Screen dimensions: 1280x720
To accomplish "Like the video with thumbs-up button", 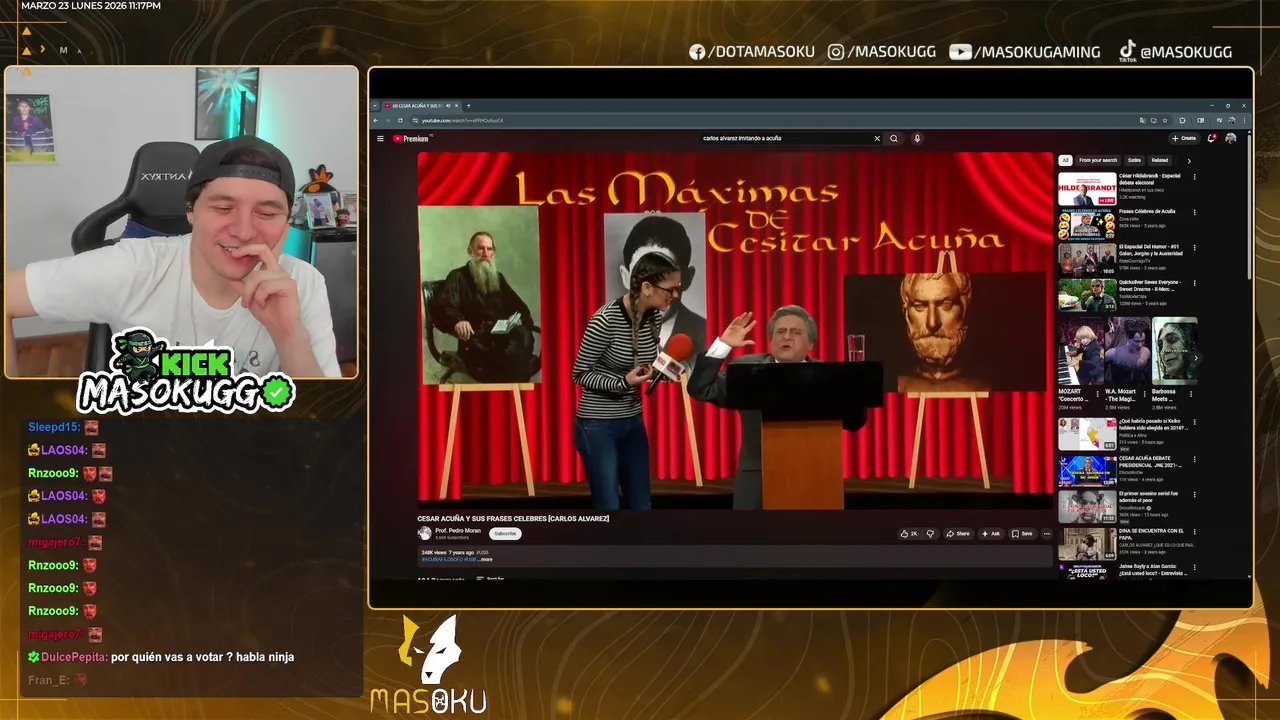I will (908, 534).
